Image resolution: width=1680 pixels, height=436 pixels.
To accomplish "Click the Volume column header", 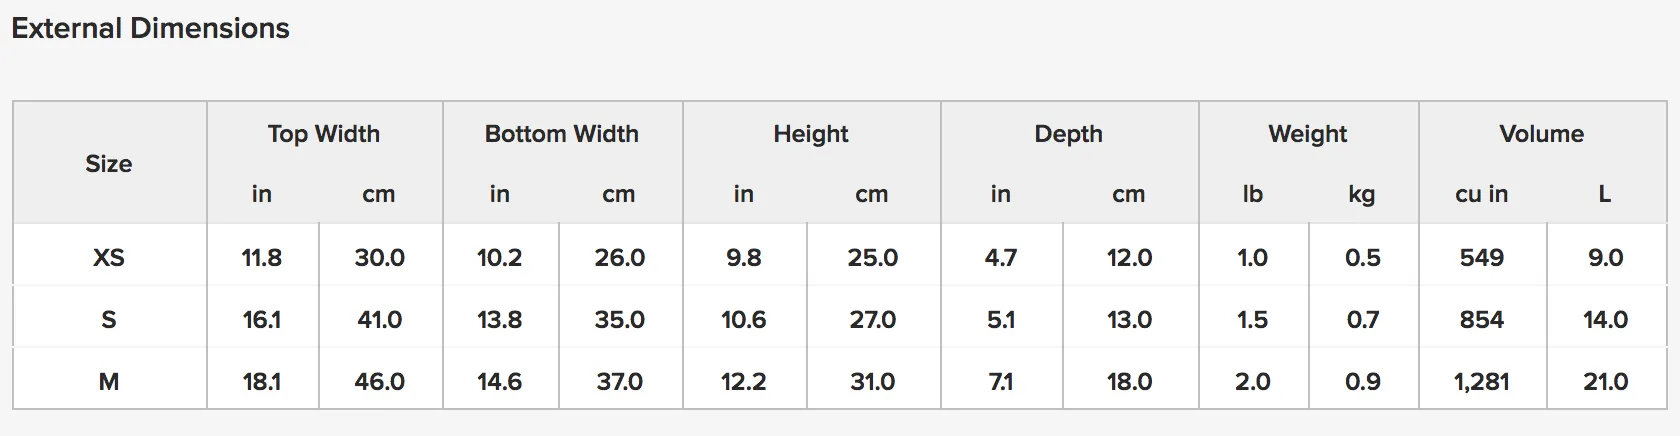I will coord(1542,134).
